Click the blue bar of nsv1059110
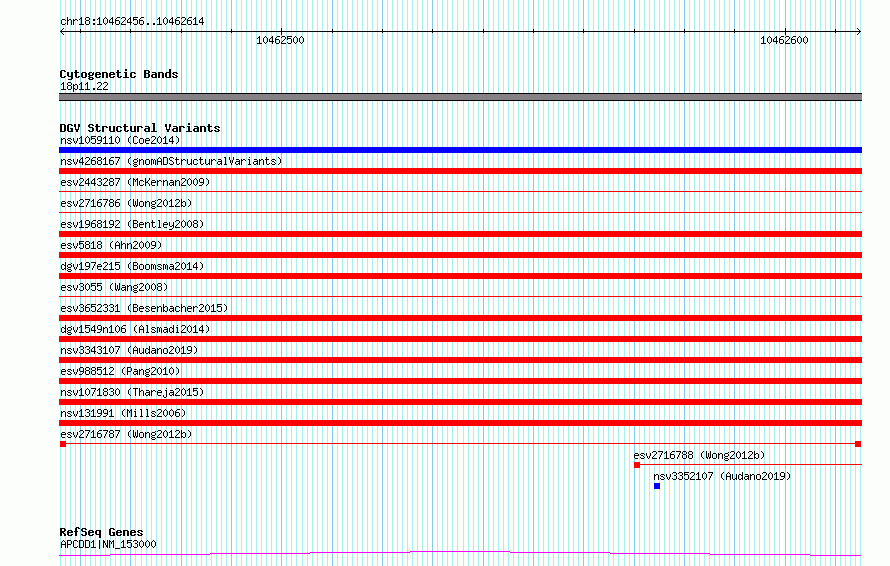 460,150
